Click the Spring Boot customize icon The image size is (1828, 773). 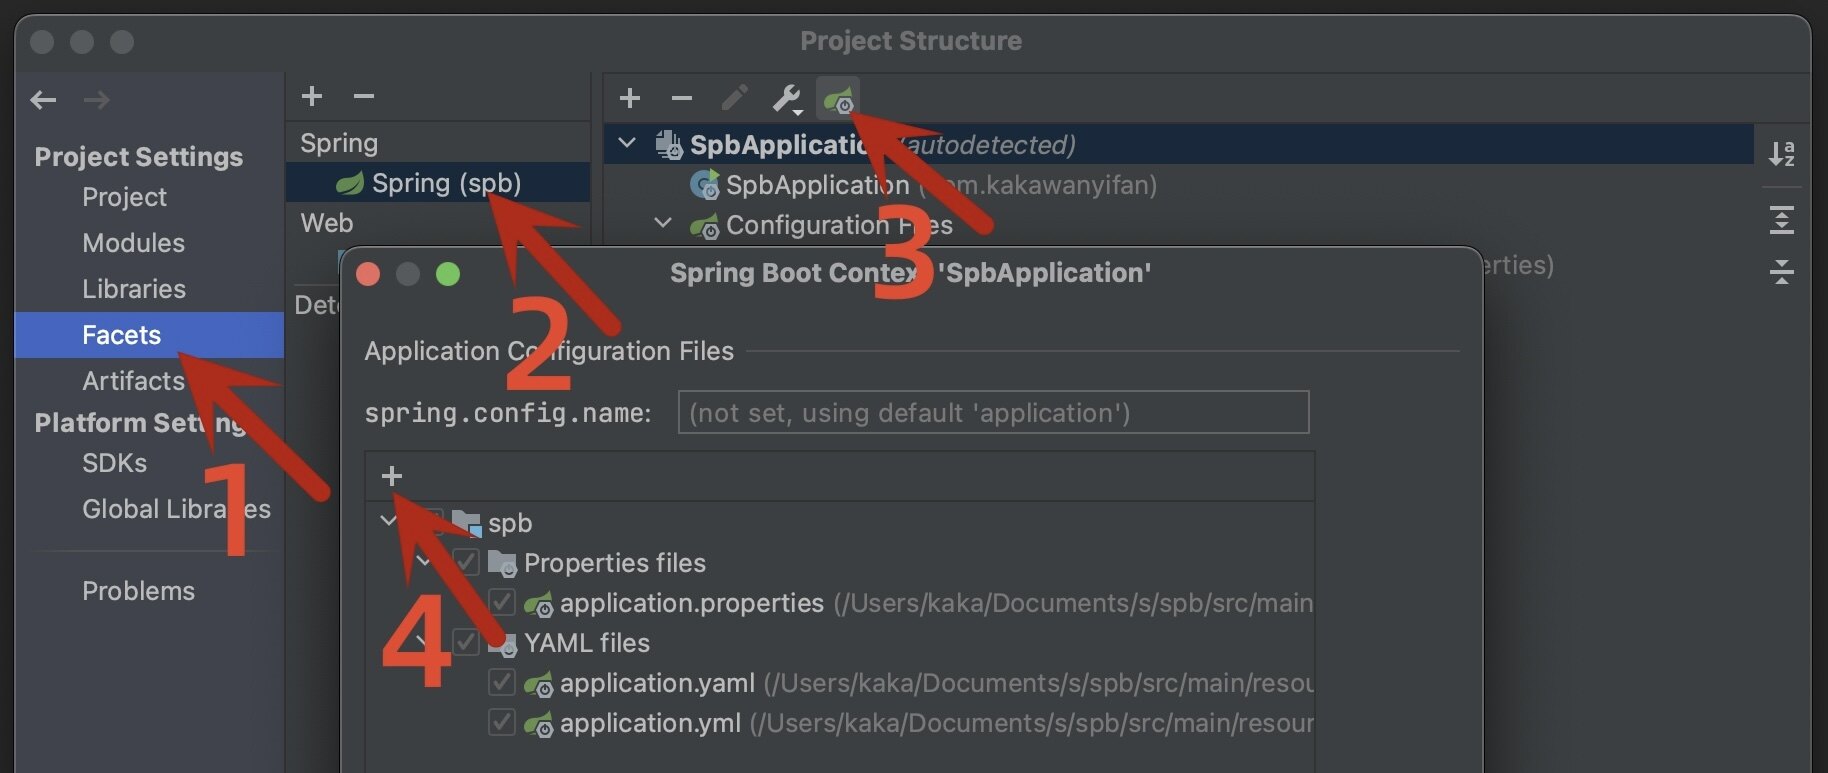[838, 98]
